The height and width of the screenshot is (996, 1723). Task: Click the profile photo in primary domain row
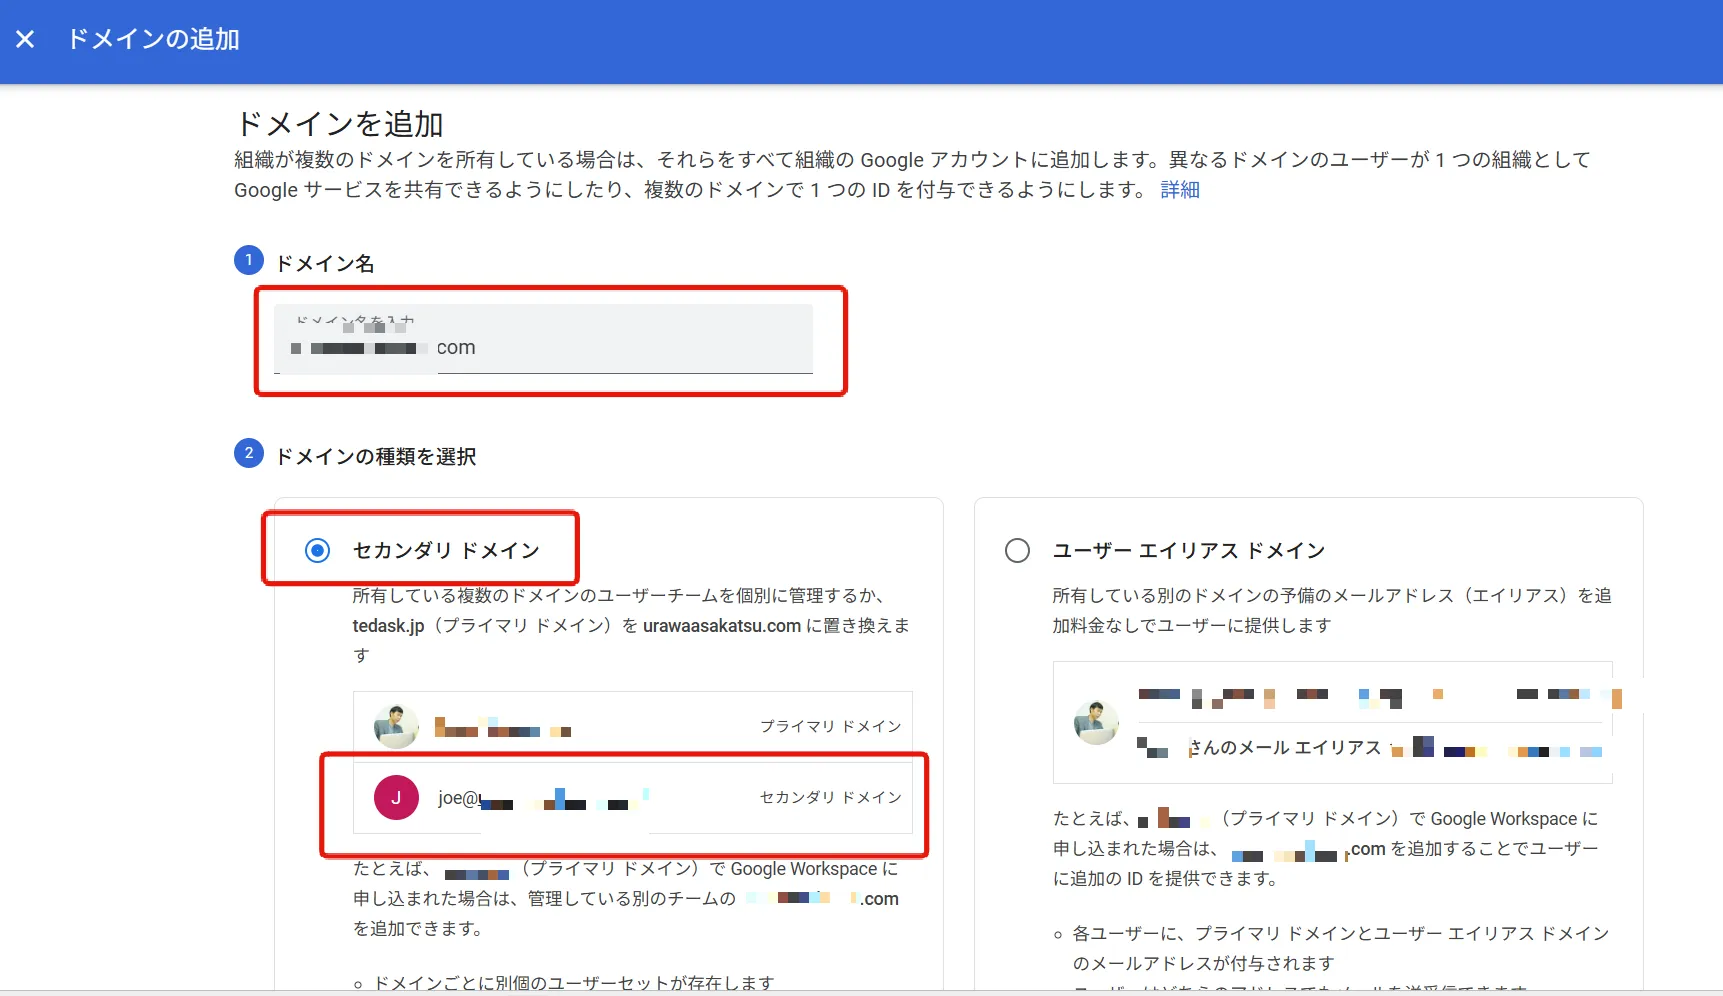(396, 726)
